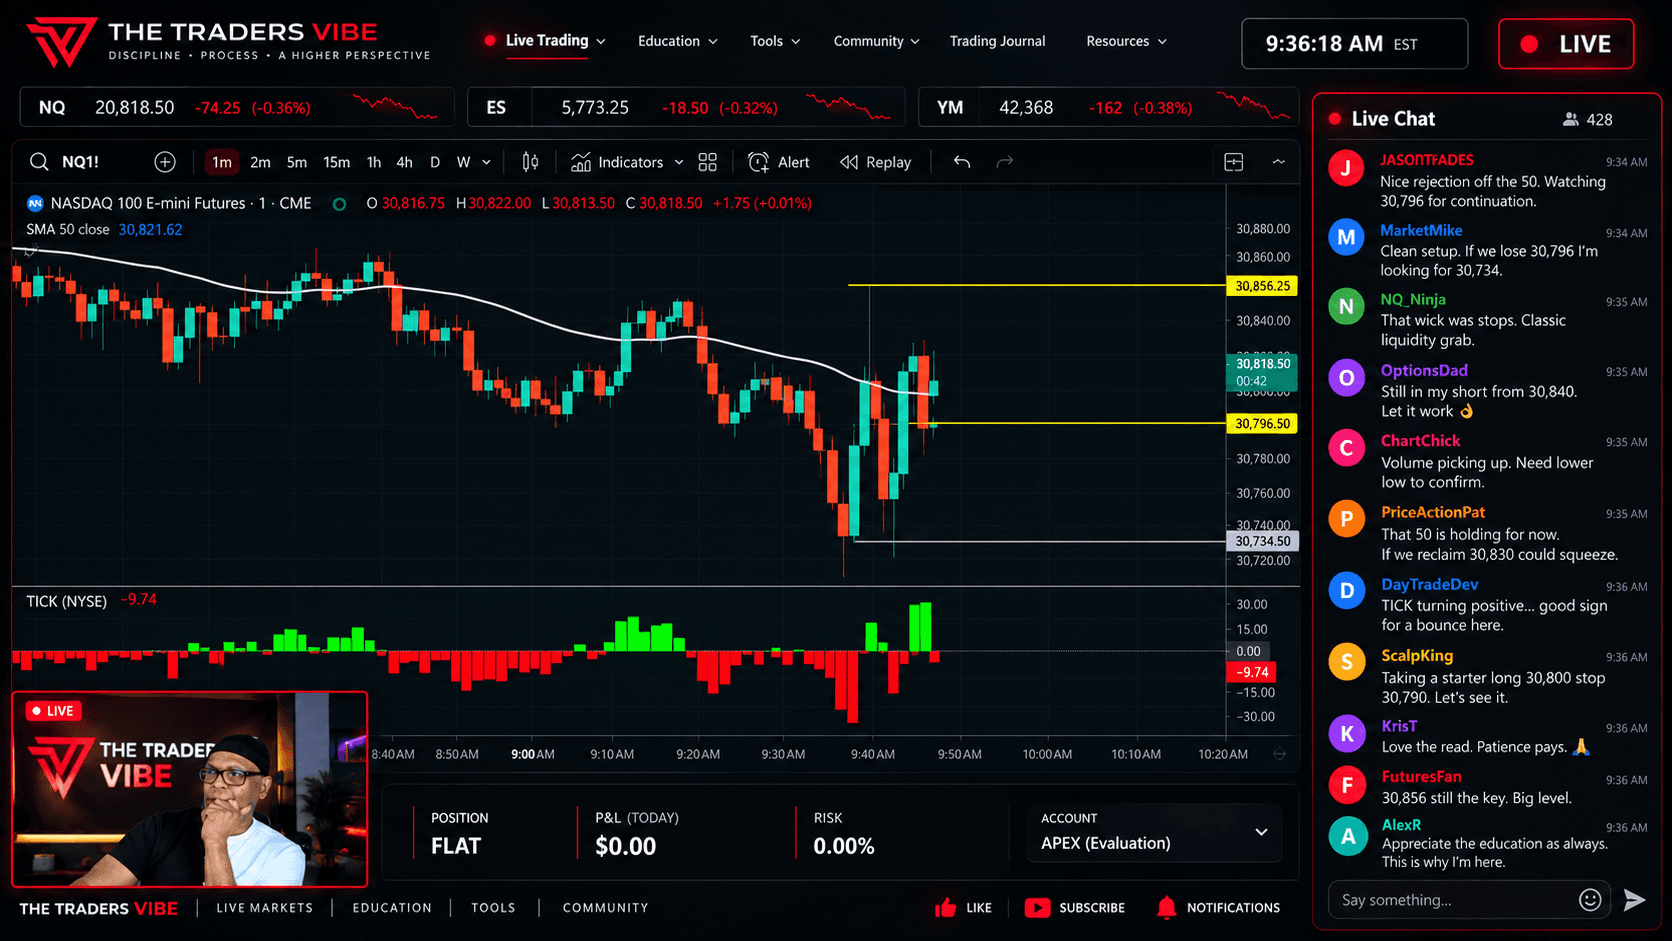Click the TICK (NYSE) indicator label

coord(66,601)
